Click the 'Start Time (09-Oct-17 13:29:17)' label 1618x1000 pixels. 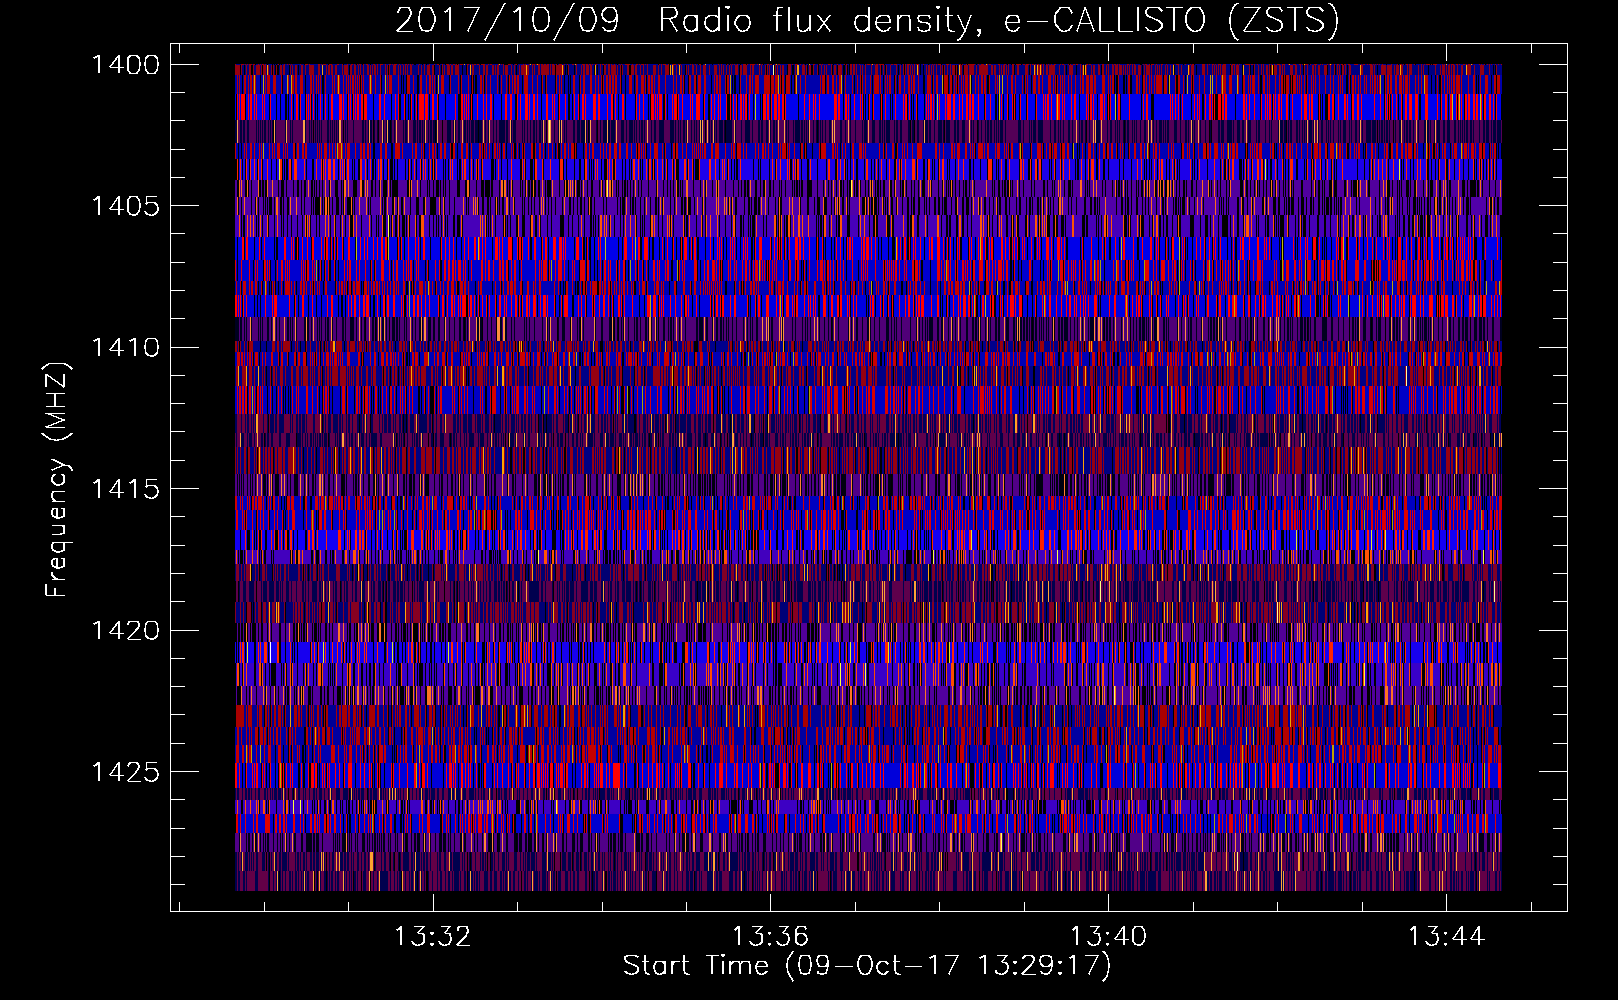[867, 966]
